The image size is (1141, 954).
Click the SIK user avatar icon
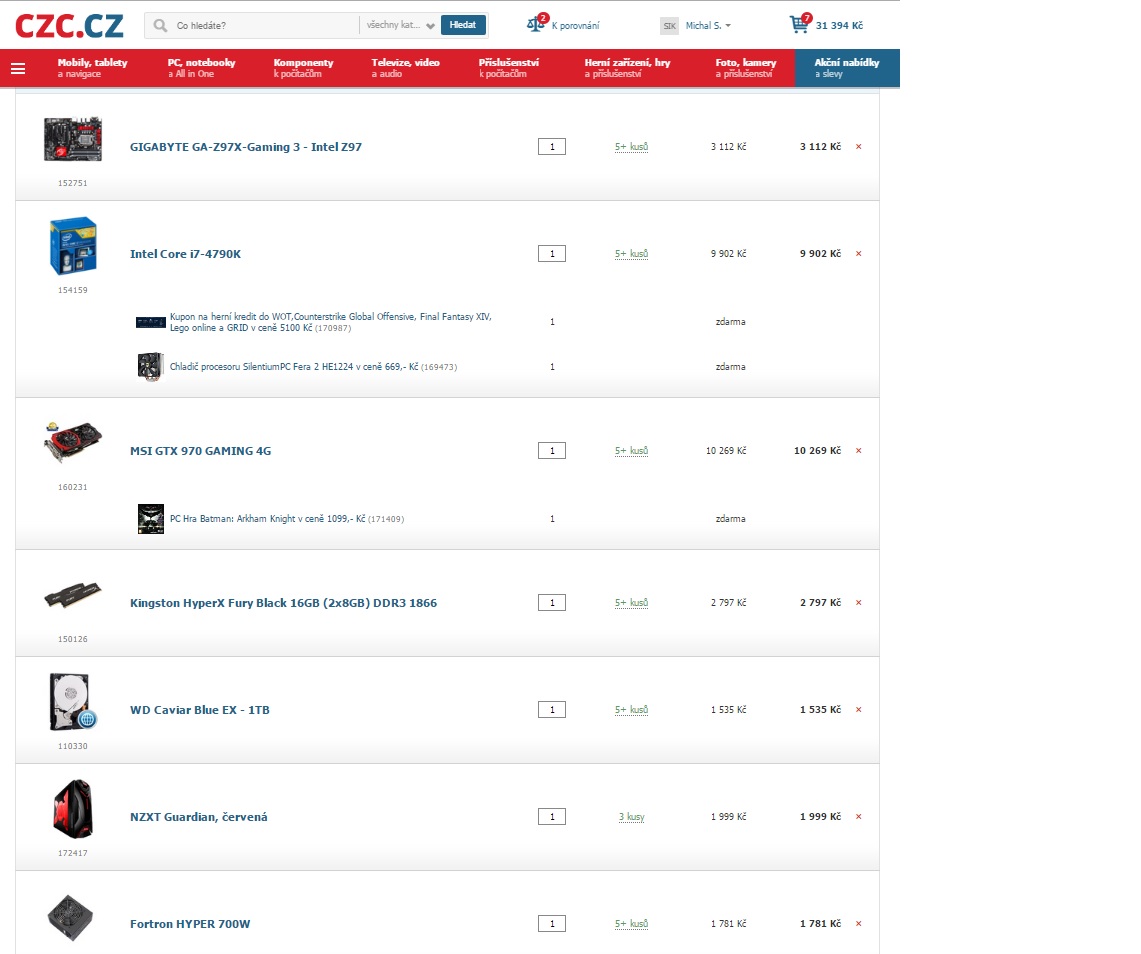(669, 25)
